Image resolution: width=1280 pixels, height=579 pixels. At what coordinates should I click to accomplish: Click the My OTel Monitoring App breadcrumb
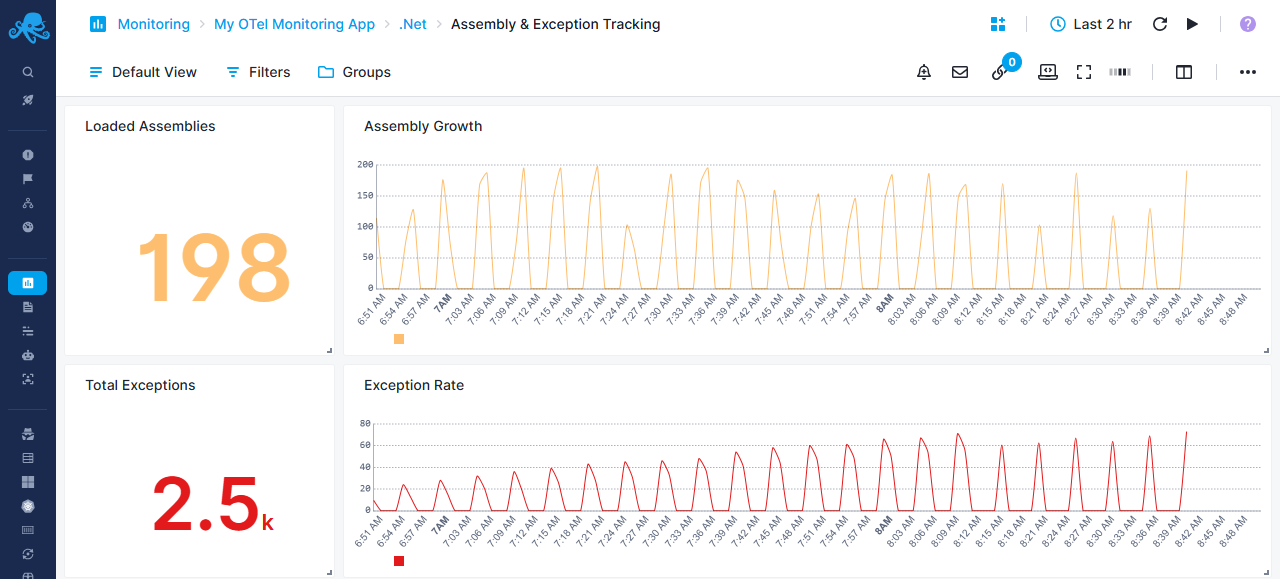[294, 23]
